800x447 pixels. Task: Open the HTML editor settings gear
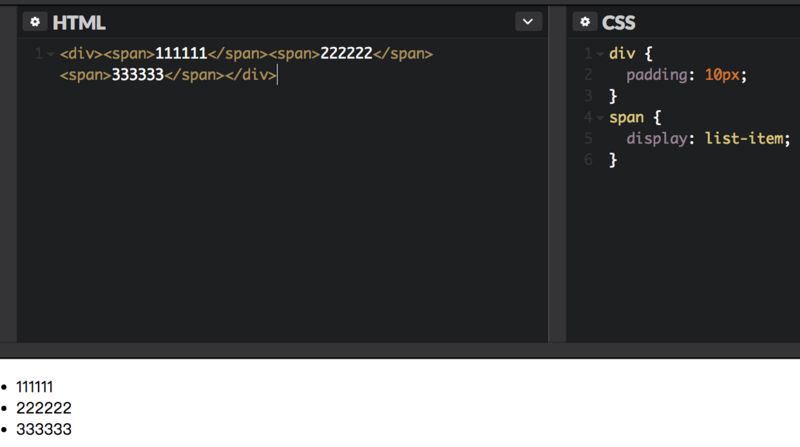pos(35,22)
